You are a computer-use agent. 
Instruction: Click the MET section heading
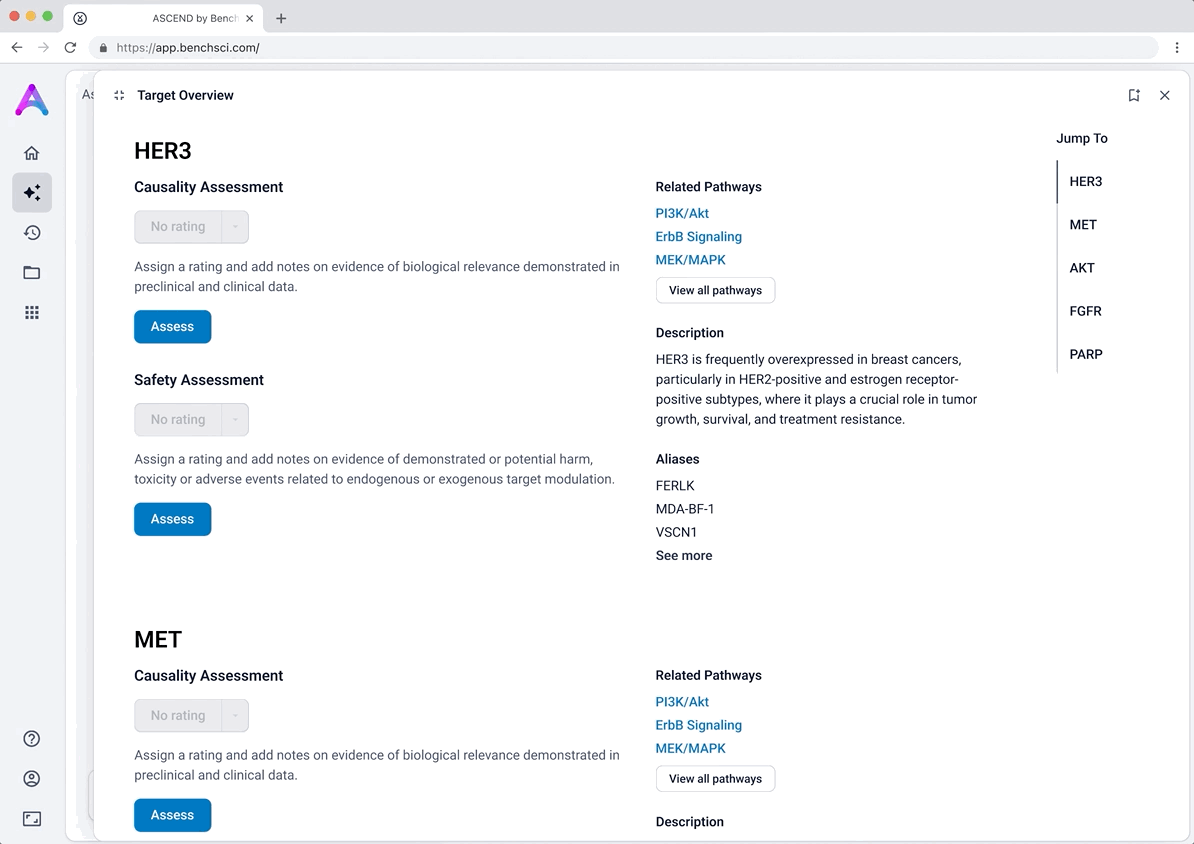click(x=158, y=639)
